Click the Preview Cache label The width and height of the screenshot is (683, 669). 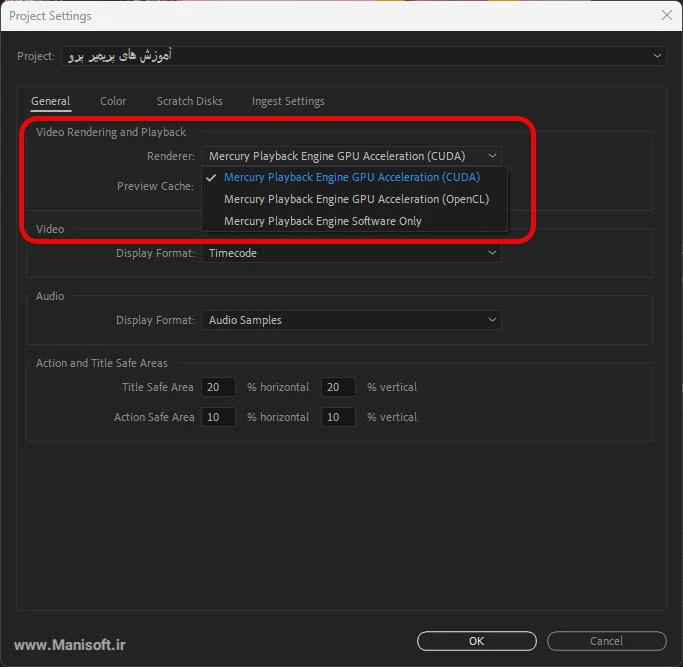(155, 186)
